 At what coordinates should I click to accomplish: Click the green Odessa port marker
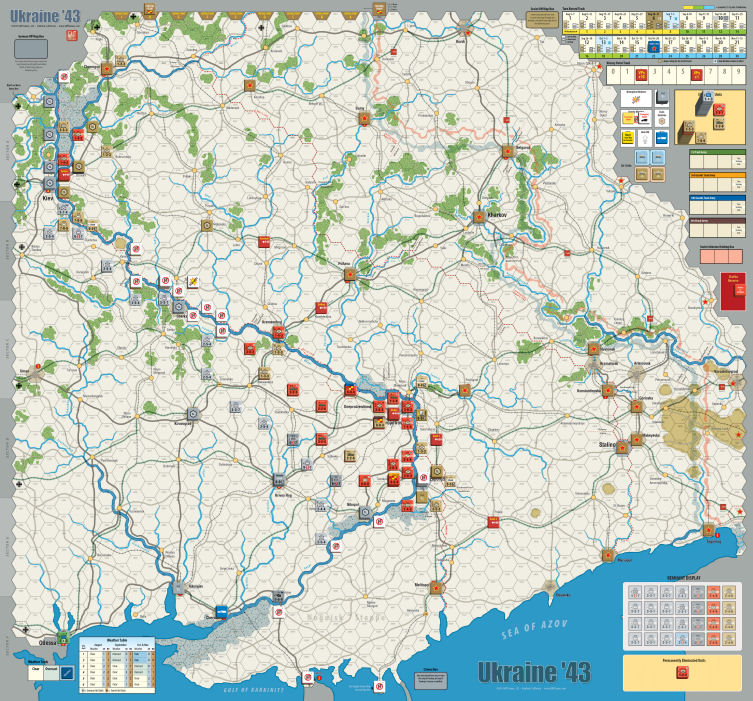click(x=63, y=639)
